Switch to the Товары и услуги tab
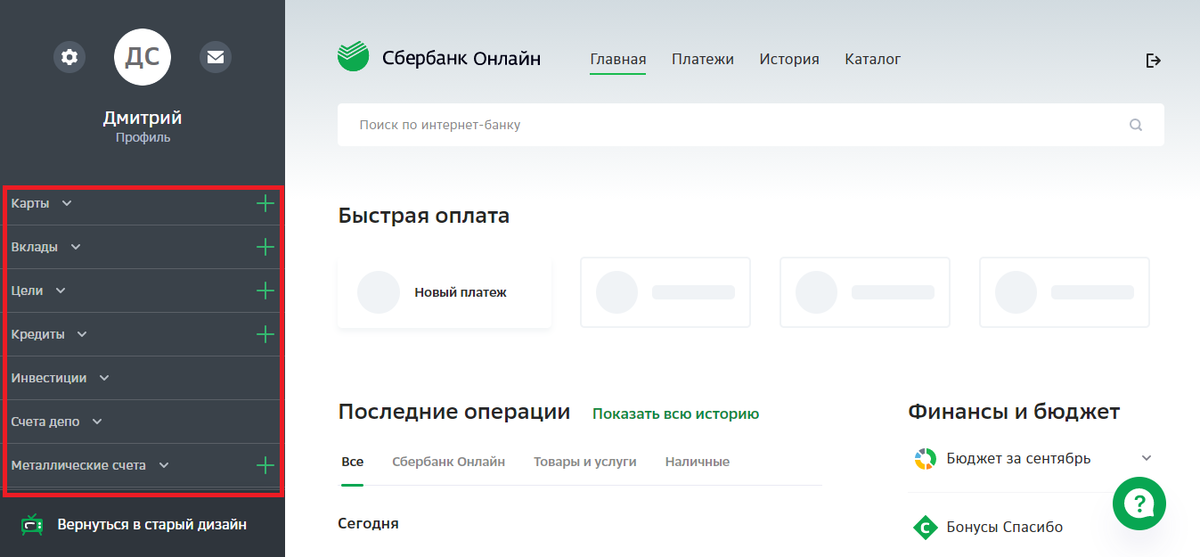 click(x=585, y=462)
